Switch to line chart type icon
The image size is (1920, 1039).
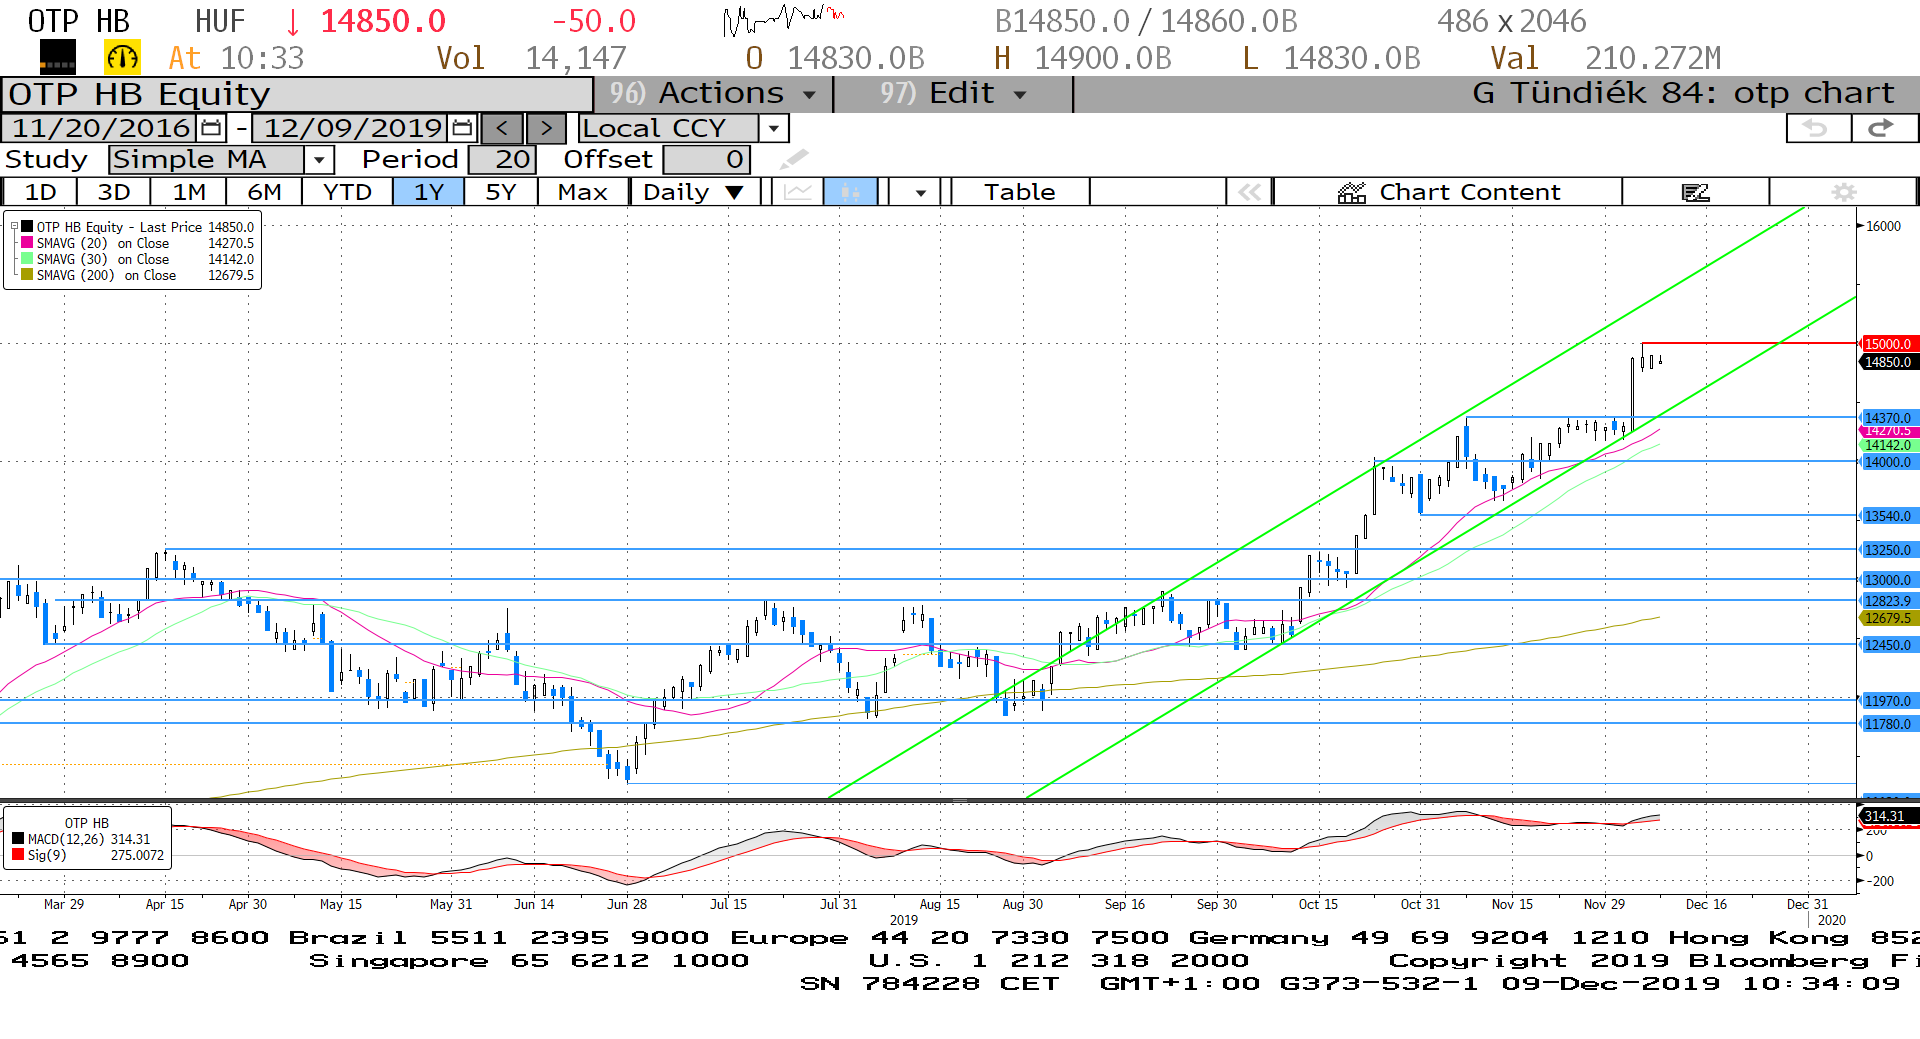(798, 192)
